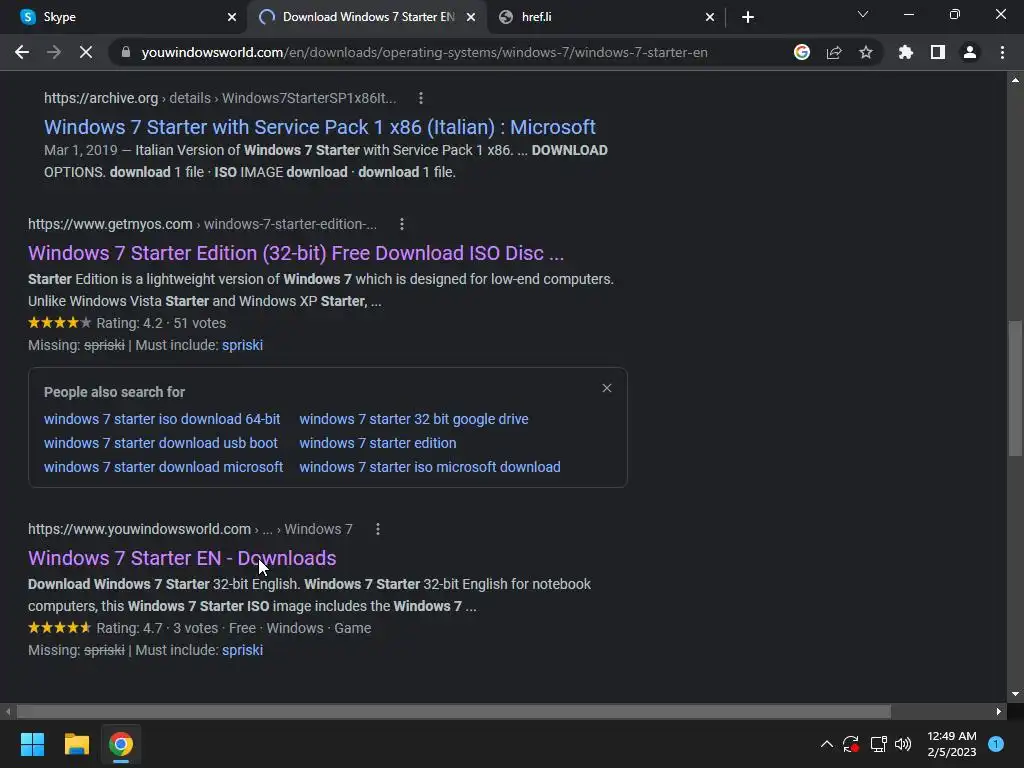Image resolution: width=1024 pixels, height=768 pixels.
Task: Open Windows 7 Starter Italian archive link
Action: [x=319, y=127]
